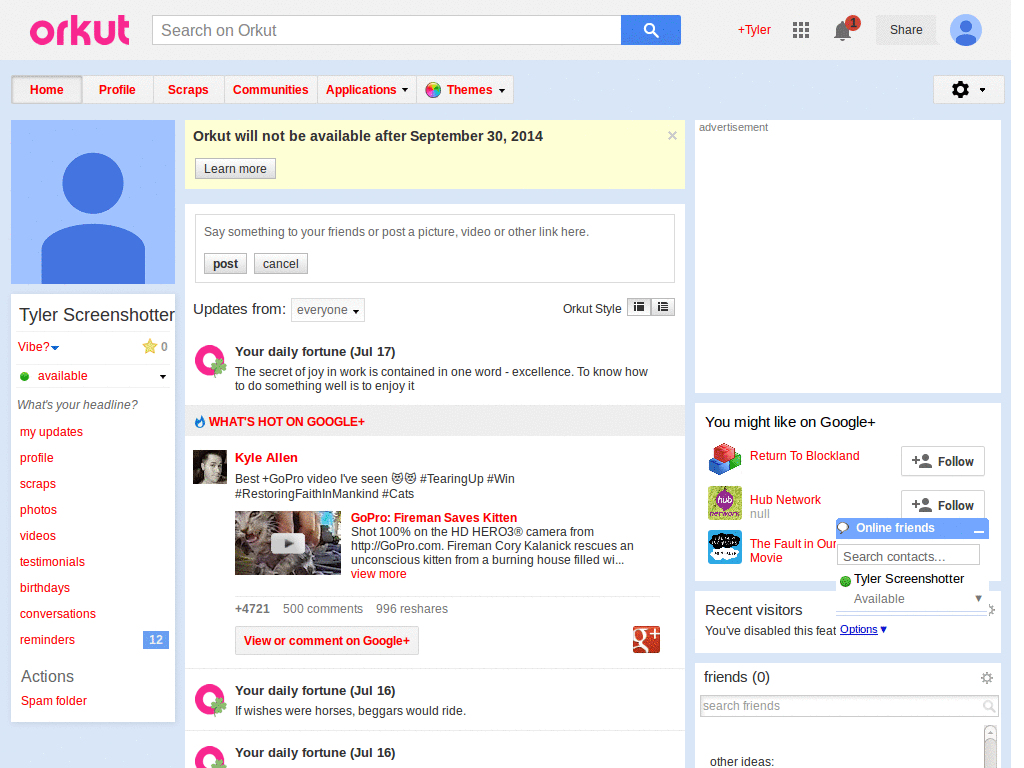Image resolution: width=1024 pixels, height=768 pixels.
Task: Open the Profile tab
Action: click(x=118, y=90)
